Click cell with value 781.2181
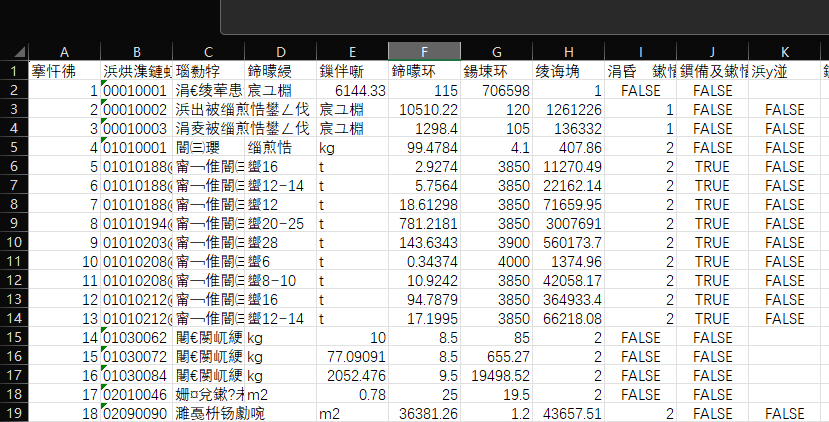This screenshot has height=422, width=829. coord(424,224)
